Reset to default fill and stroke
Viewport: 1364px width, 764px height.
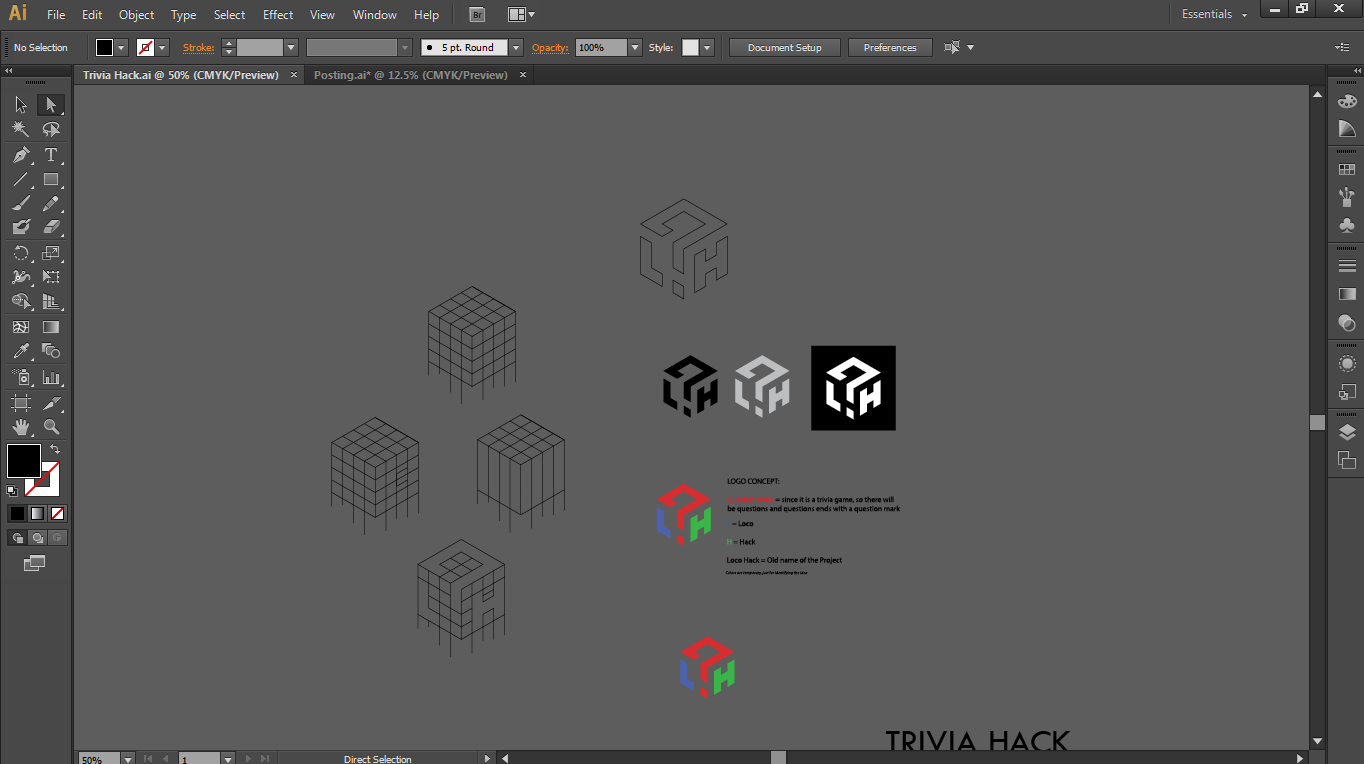coord(12,491)
